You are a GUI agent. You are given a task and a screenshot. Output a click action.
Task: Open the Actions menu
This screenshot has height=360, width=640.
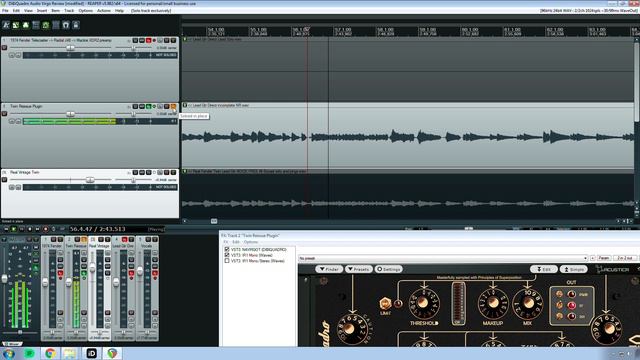(x=104, y=11)
